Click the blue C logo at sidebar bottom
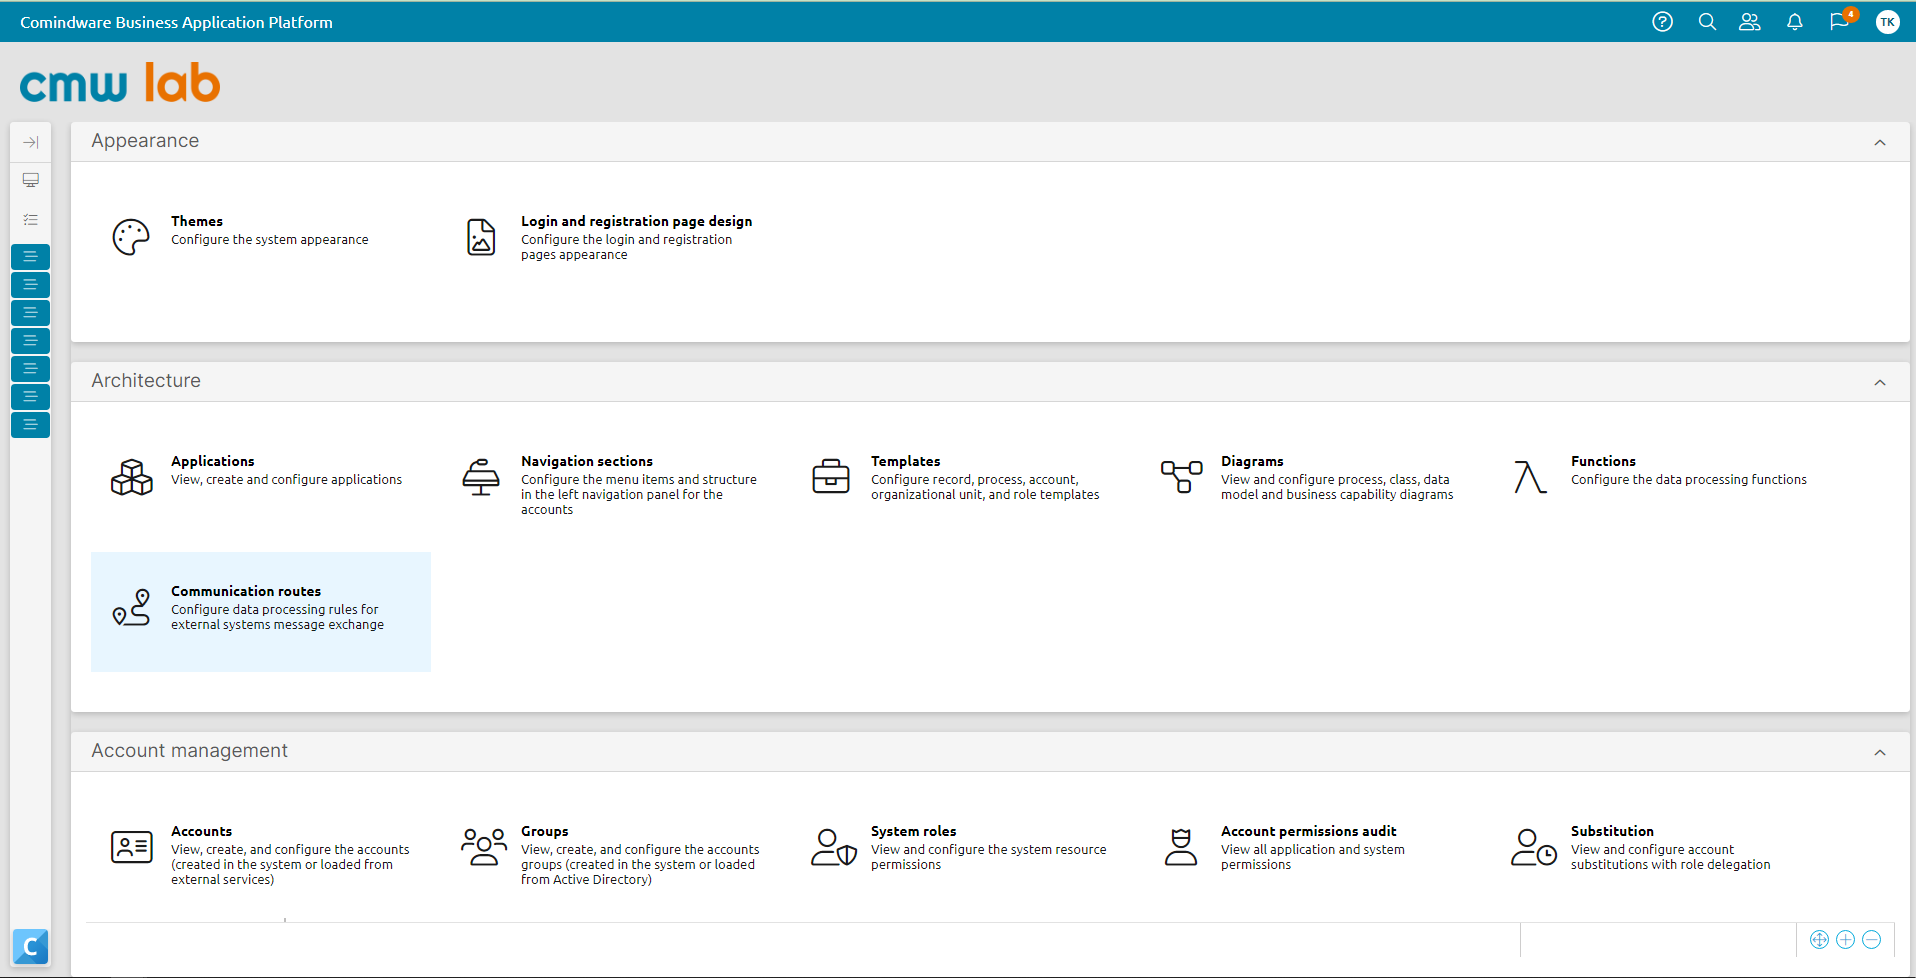1916x978 pixels. pyautogui.click(x=30, y=946)
